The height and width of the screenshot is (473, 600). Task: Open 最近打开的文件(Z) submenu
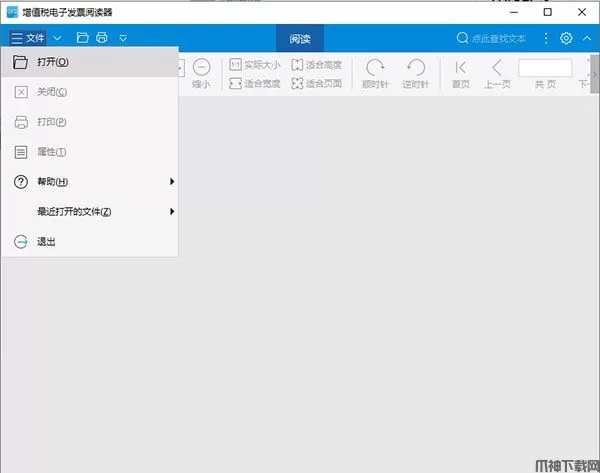click(x=90, y=212)
